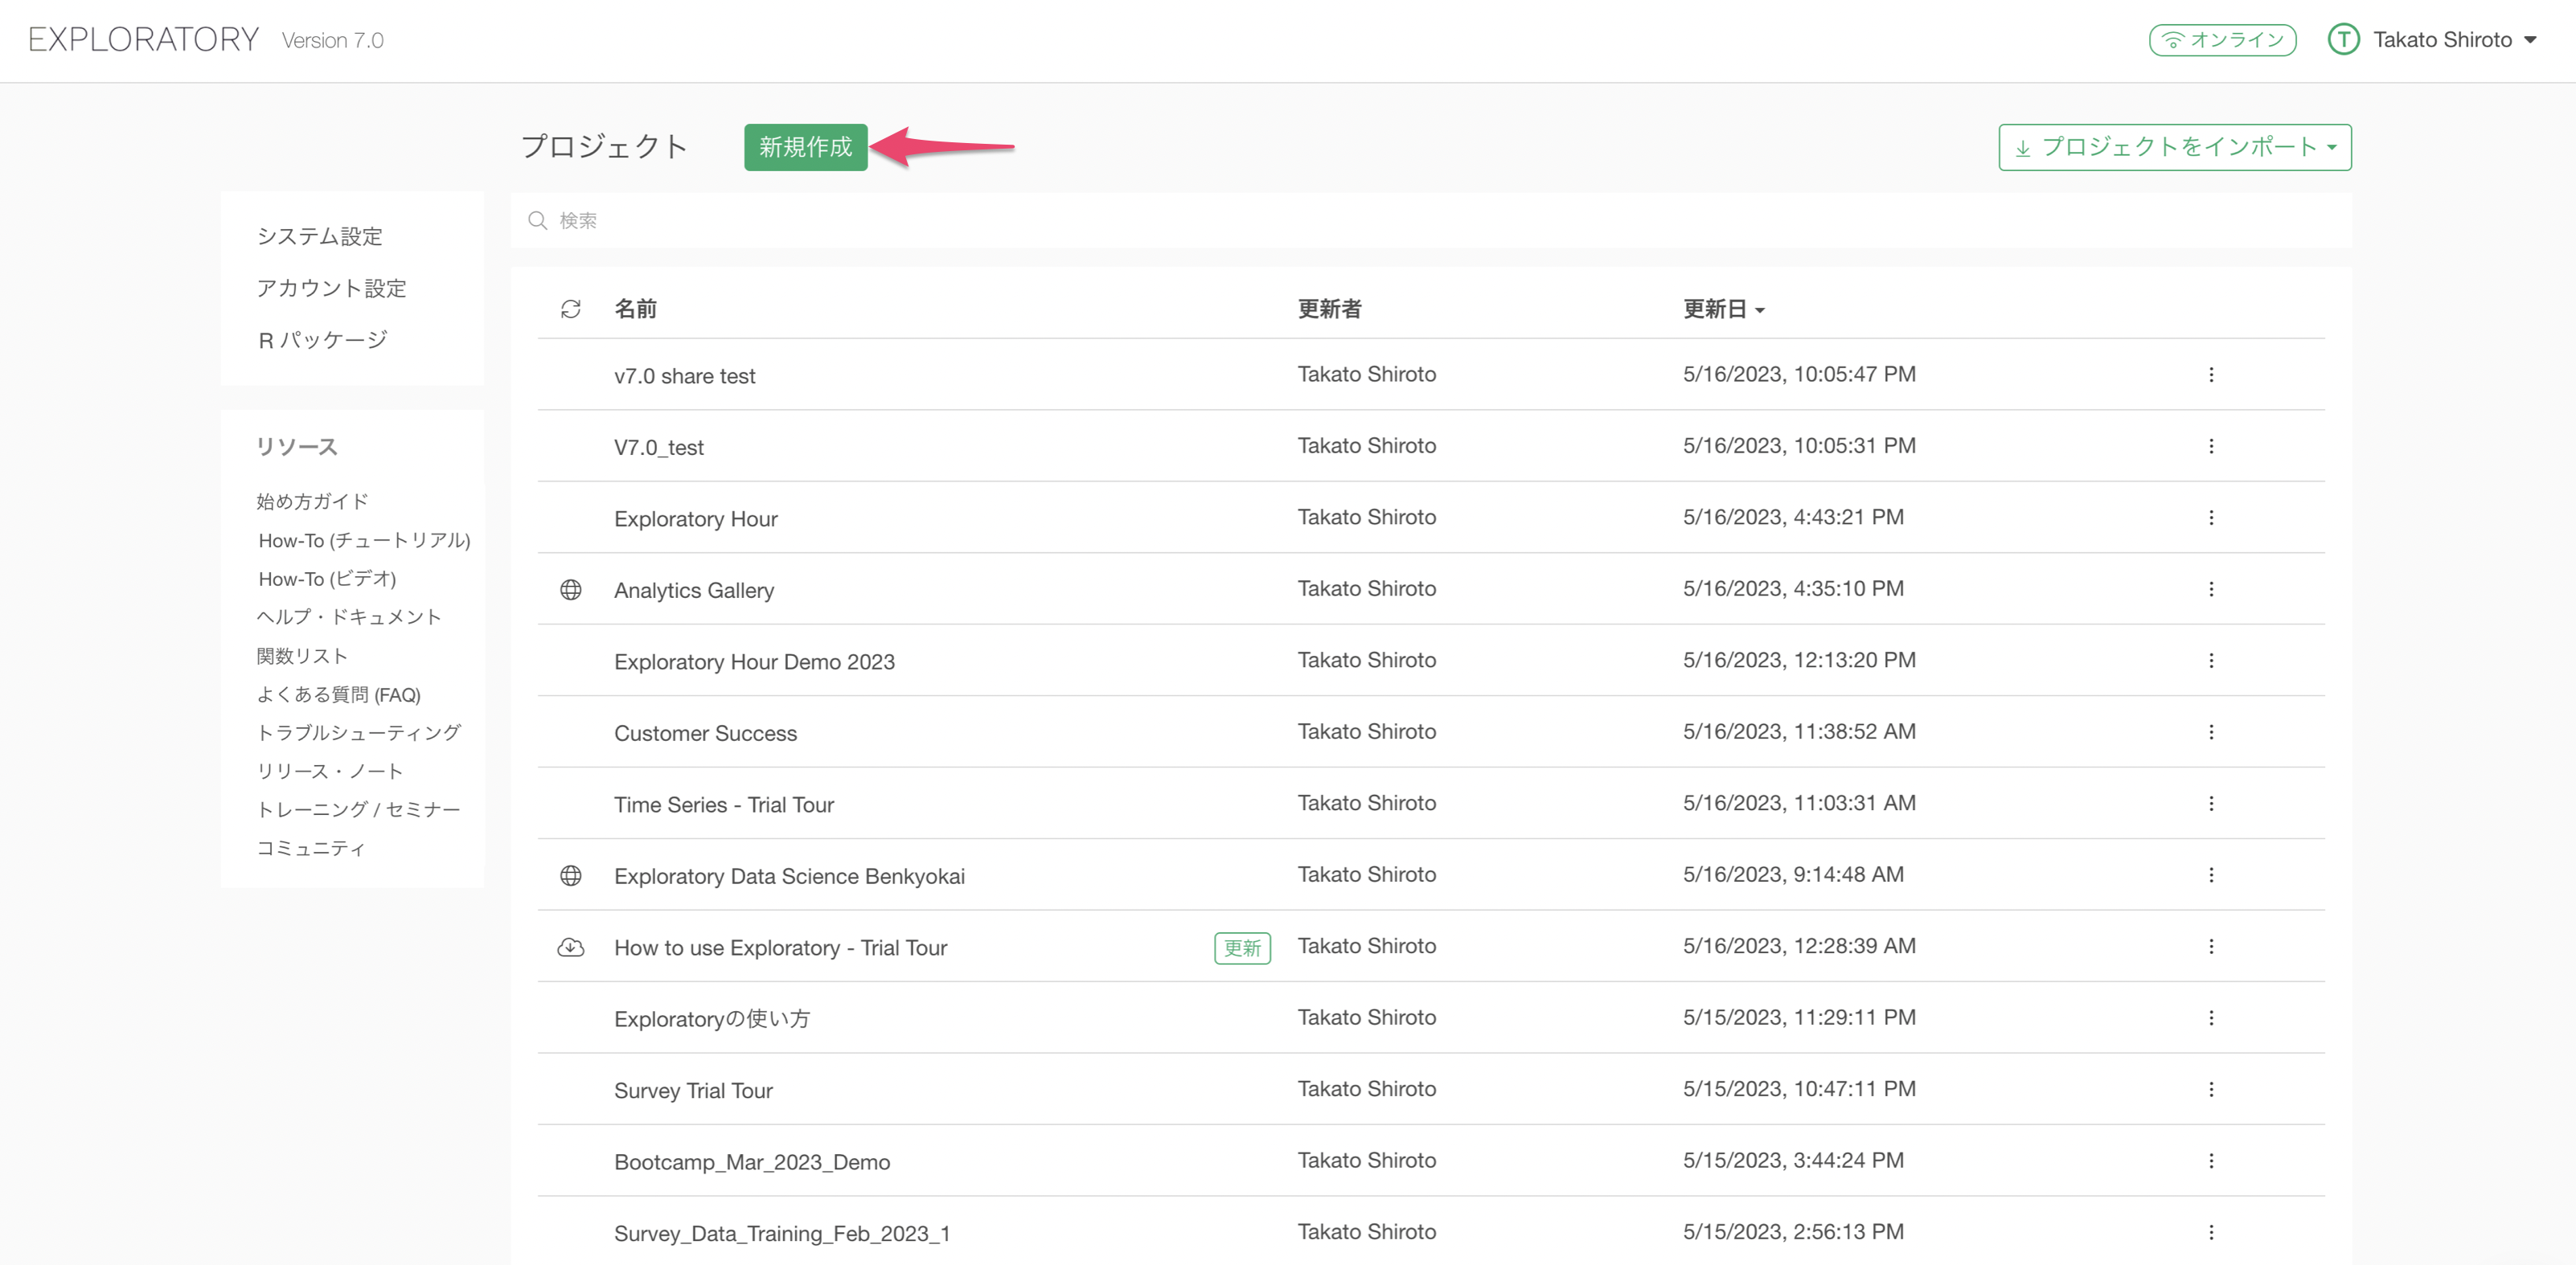Open リリース・ノート link

click(x=330, y=771)
